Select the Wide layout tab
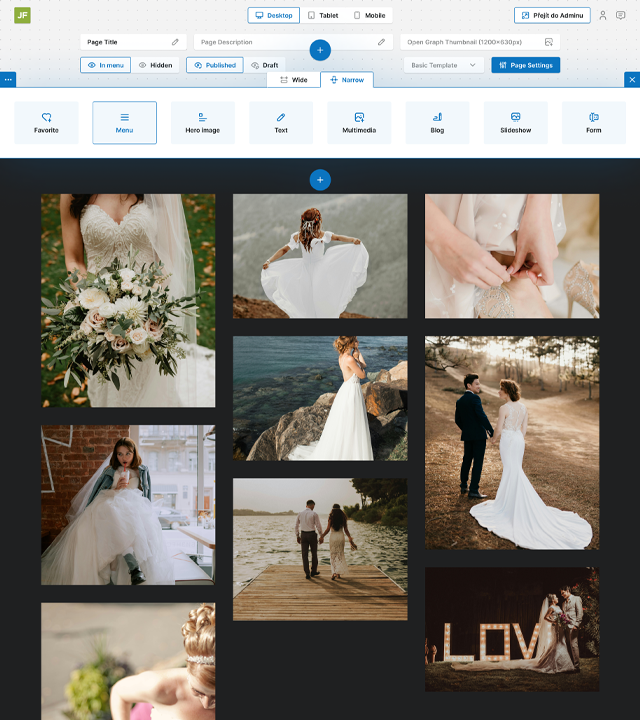Viewport: 640px width, 720px height. 293,79
